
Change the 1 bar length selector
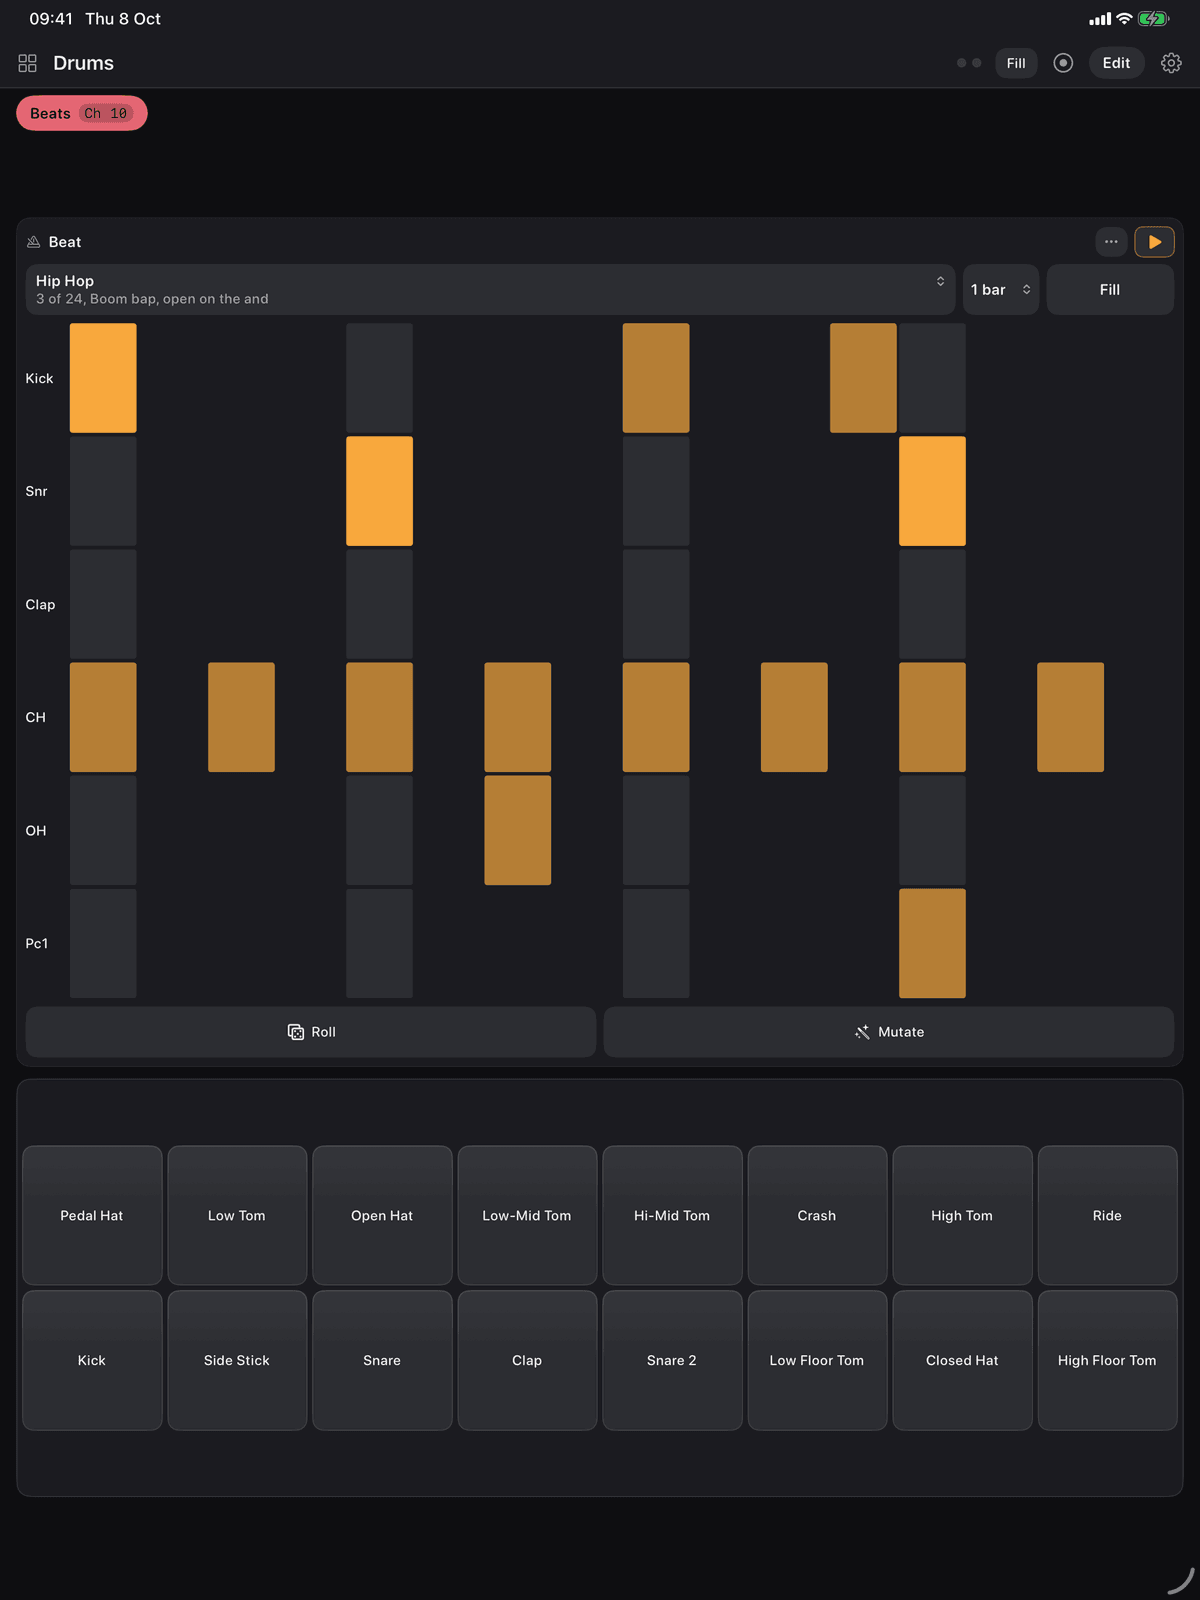click(x=1001, y=290)
